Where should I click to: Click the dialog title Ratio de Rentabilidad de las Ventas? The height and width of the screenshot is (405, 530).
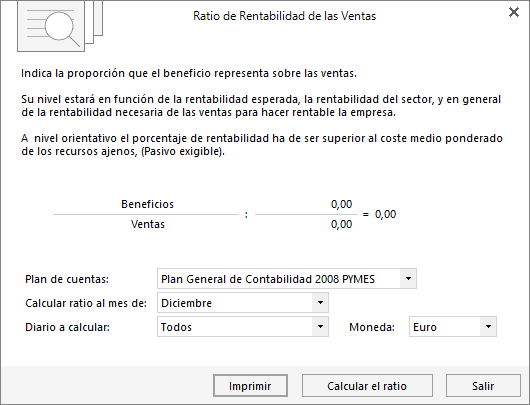(284, 16)
